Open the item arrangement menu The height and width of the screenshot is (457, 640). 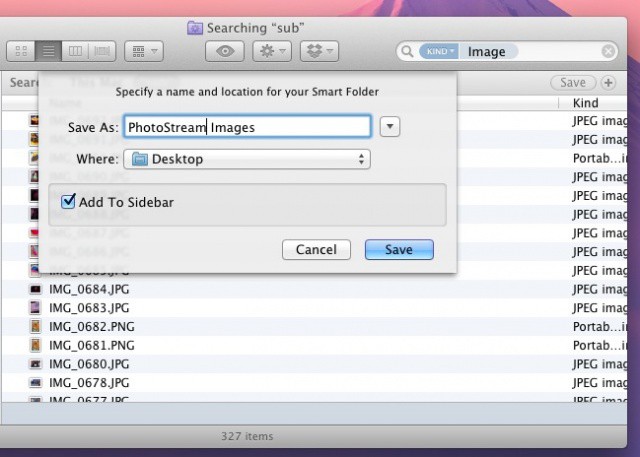(x=144, y=51)
